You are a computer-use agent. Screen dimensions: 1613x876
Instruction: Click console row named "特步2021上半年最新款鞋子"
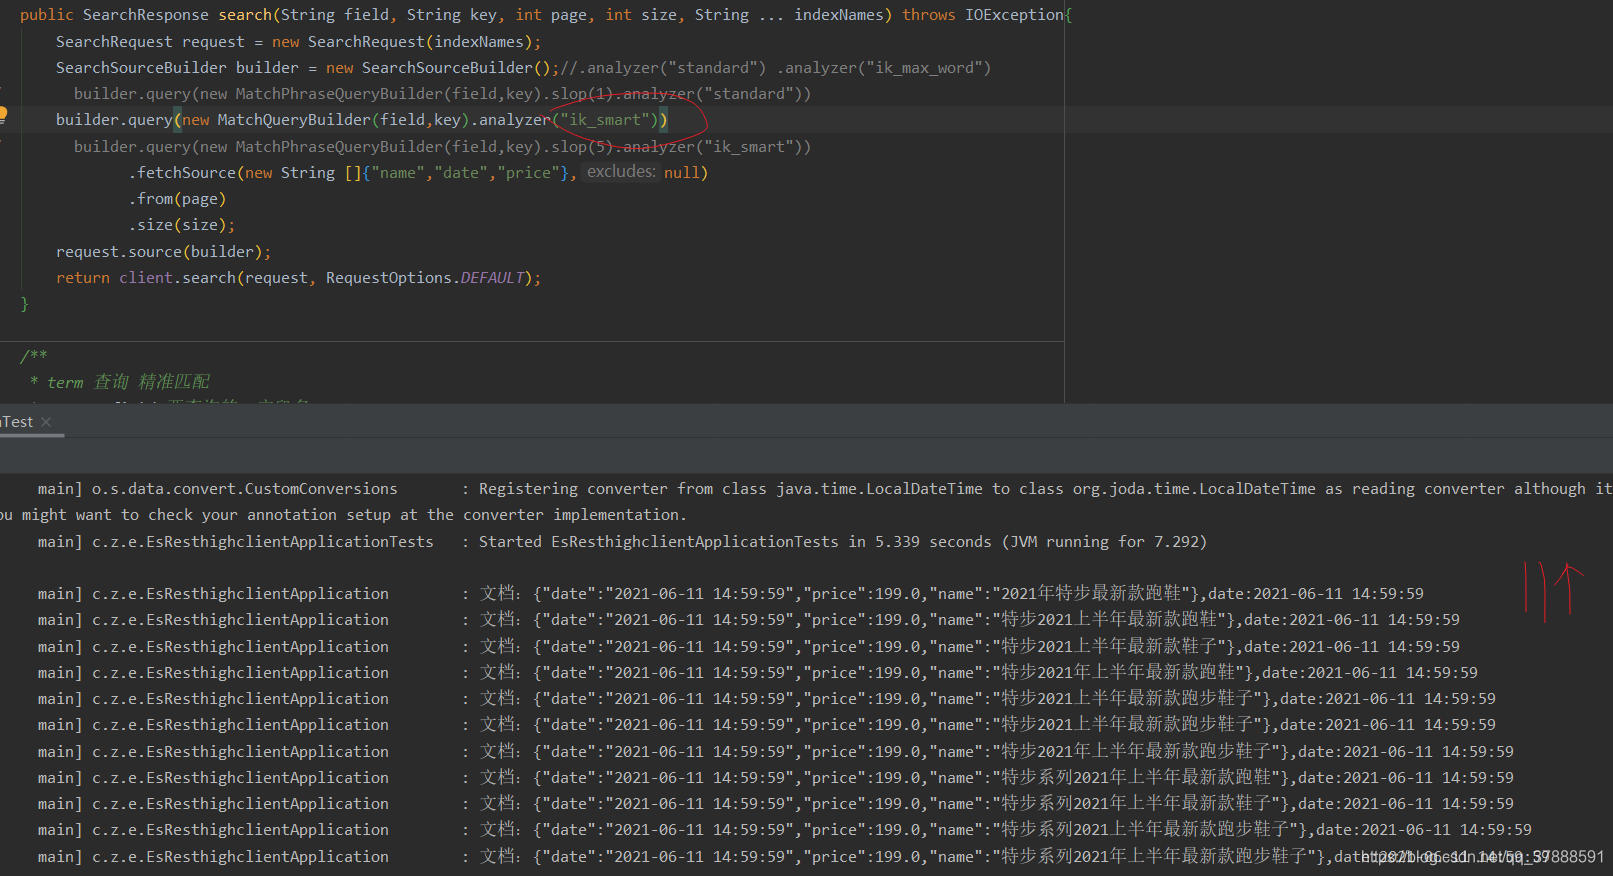pyautogui.click(x=749, y=647)
